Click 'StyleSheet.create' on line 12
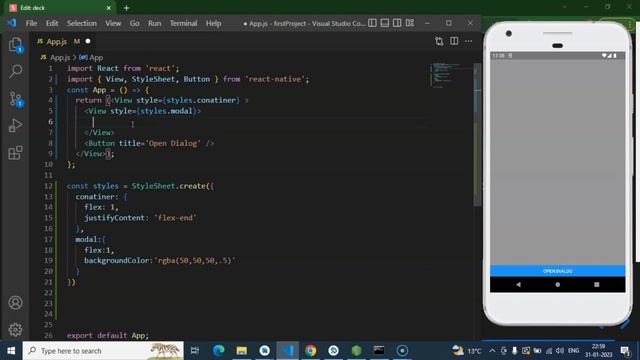This screenshot has width=640, height=360. 169,186
